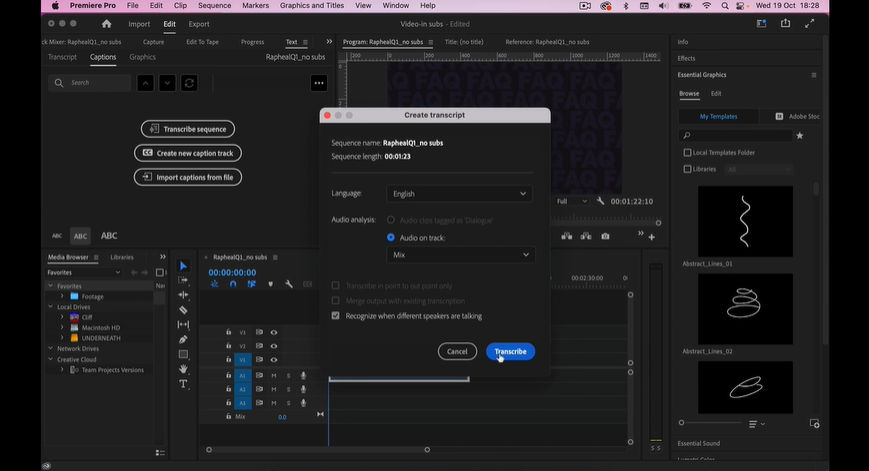Click the Transcribe button in dialog
Image resolution: width=869 pixels, height=471 pixels.
coord(510,351)
